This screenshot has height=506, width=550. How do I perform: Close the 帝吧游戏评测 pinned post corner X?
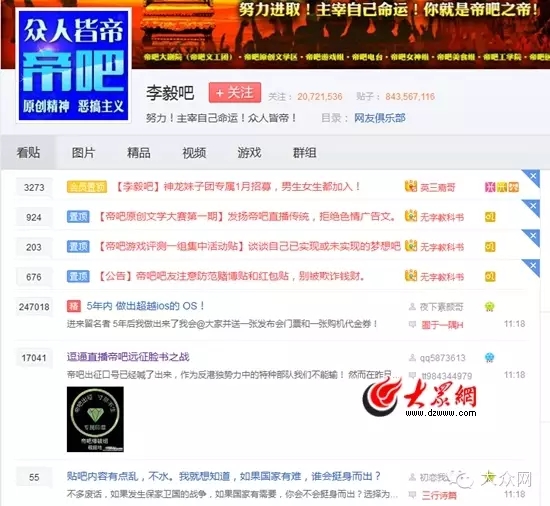pyautogui.click(x=533, y=235)
